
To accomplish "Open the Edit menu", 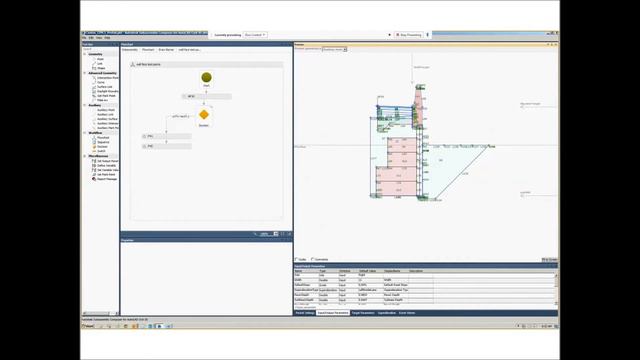I will [91, 38].
